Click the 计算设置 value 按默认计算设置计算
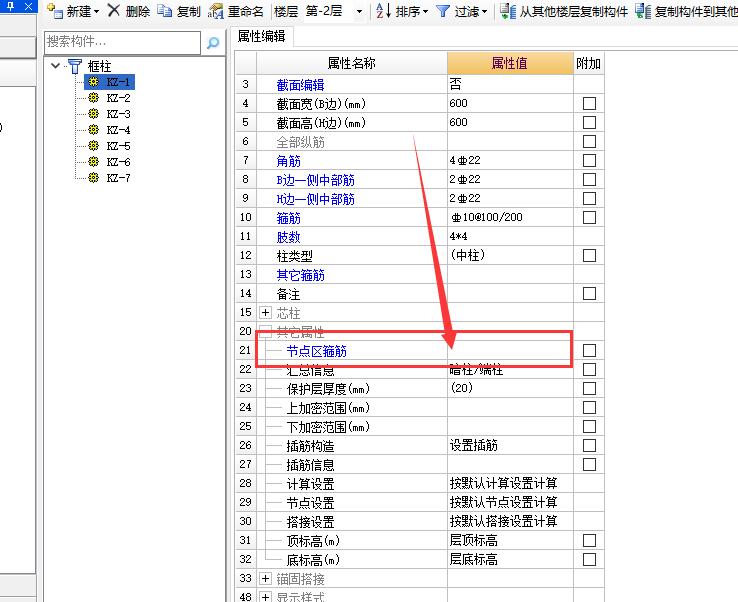738x602 pixels. point(503,483)
